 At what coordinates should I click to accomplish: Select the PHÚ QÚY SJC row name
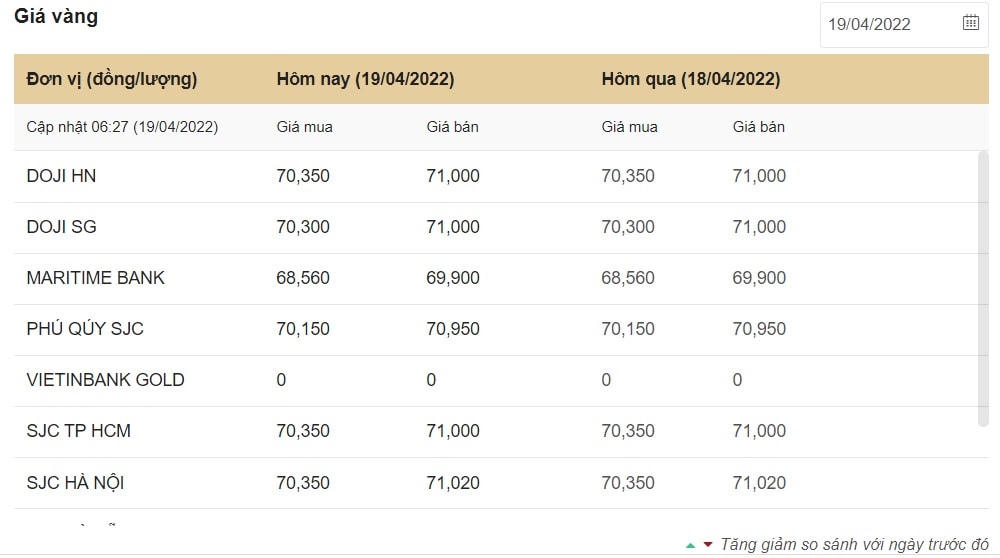click(85, 329)
